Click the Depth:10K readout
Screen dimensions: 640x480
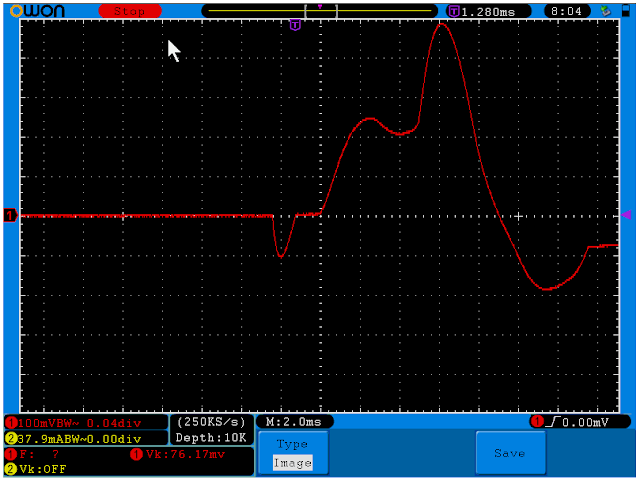coord(211,438)
